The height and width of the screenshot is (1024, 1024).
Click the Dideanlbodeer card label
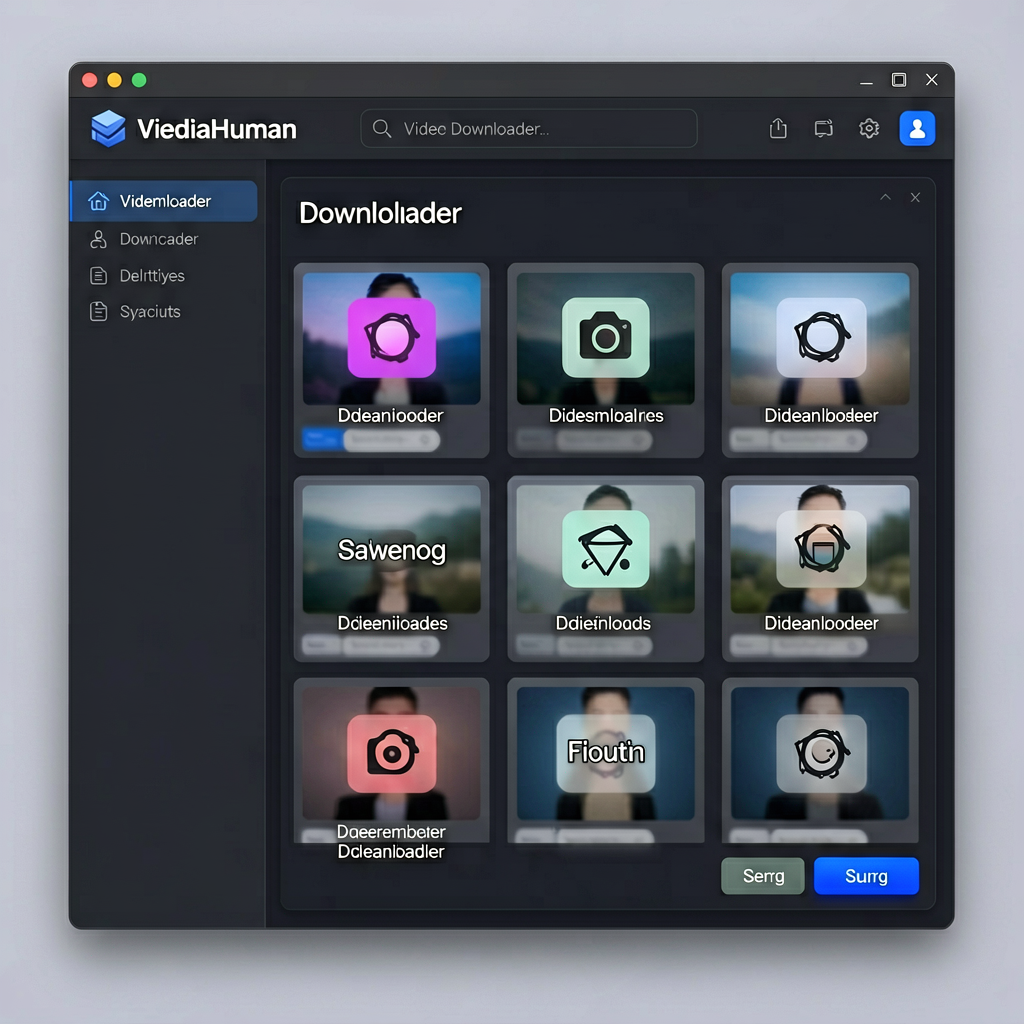tap(821, 415)
